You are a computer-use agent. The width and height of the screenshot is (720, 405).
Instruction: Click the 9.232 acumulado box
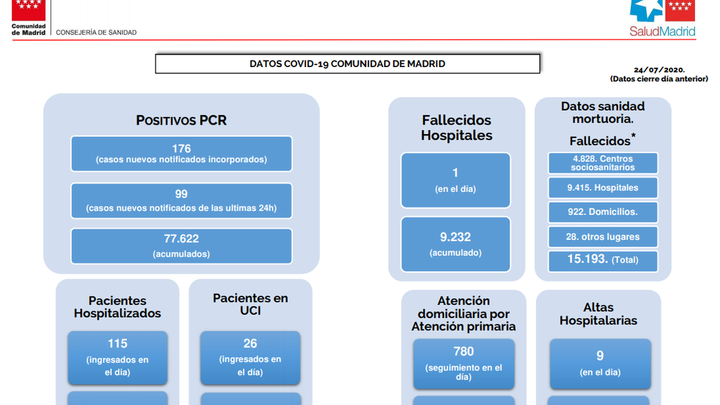pos(455,244)
